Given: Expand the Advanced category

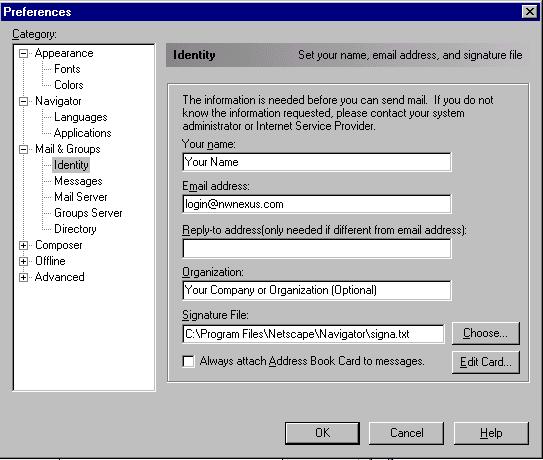Looking at the screenshot, I should coord(24,277).
